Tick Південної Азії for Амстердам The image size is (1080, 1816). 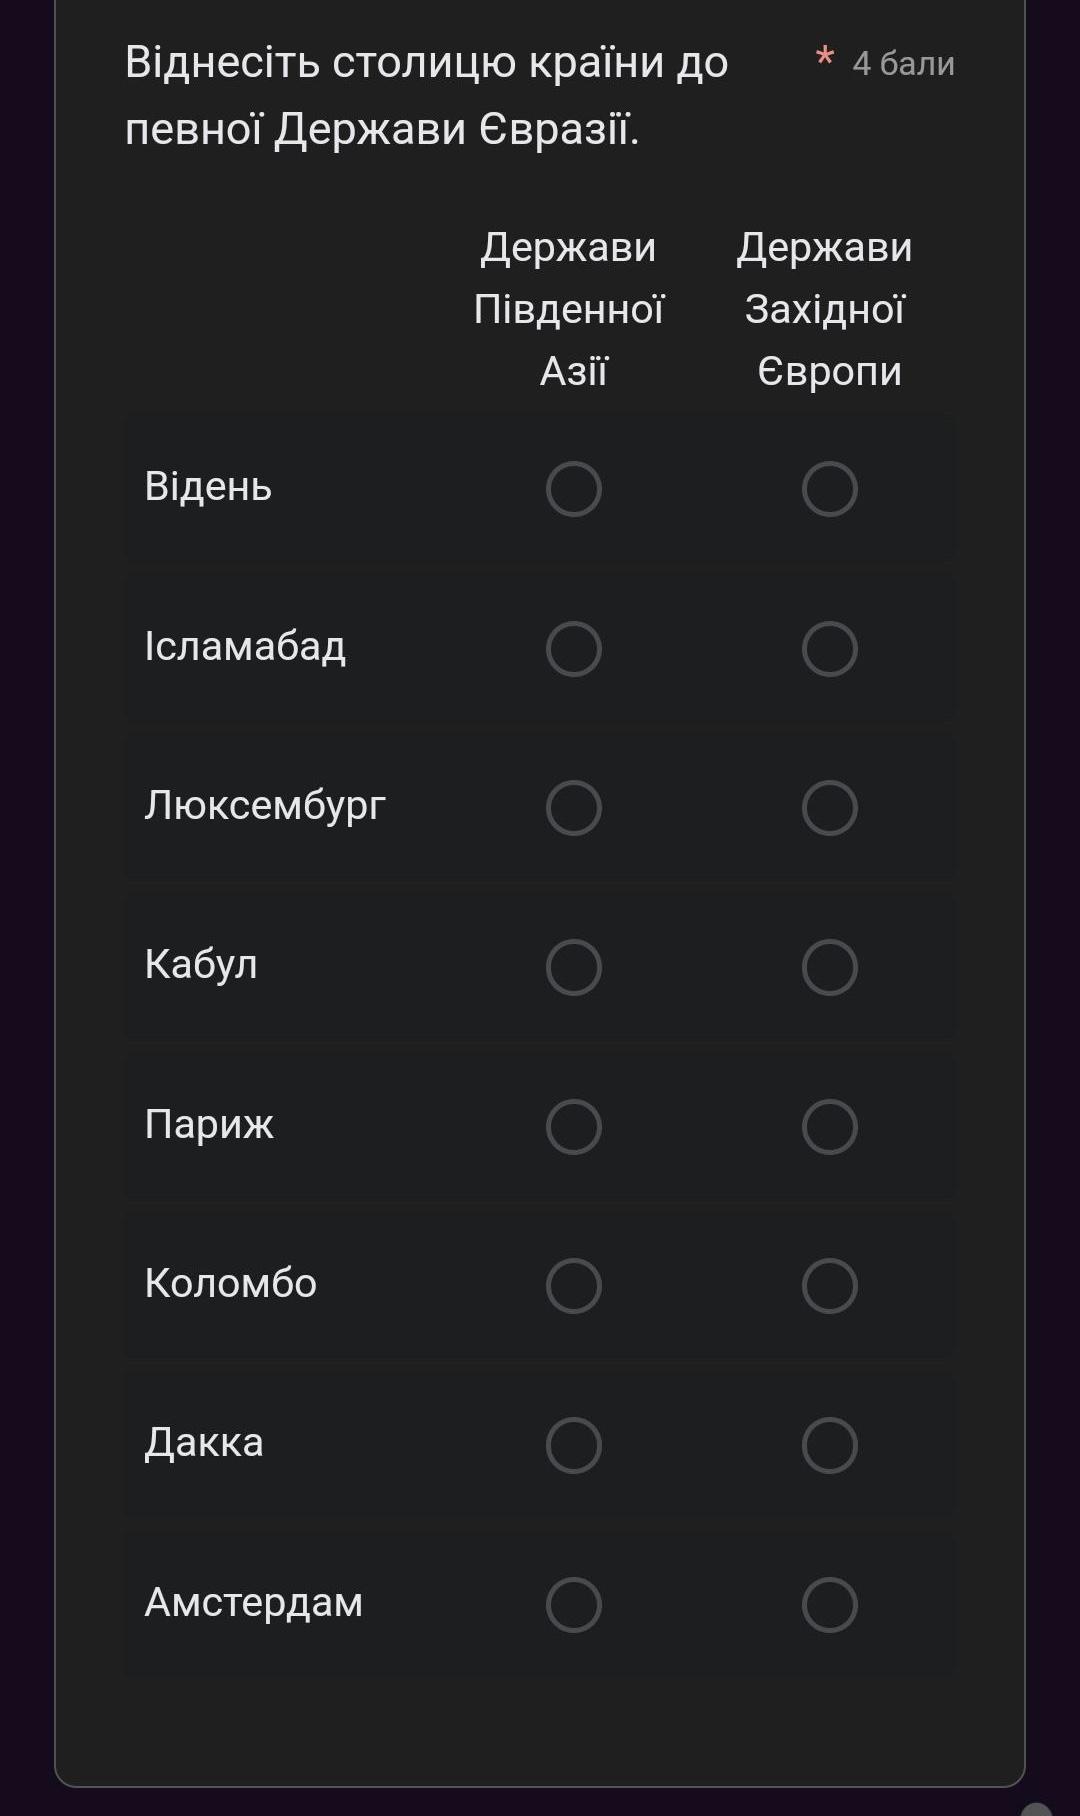573,1605
